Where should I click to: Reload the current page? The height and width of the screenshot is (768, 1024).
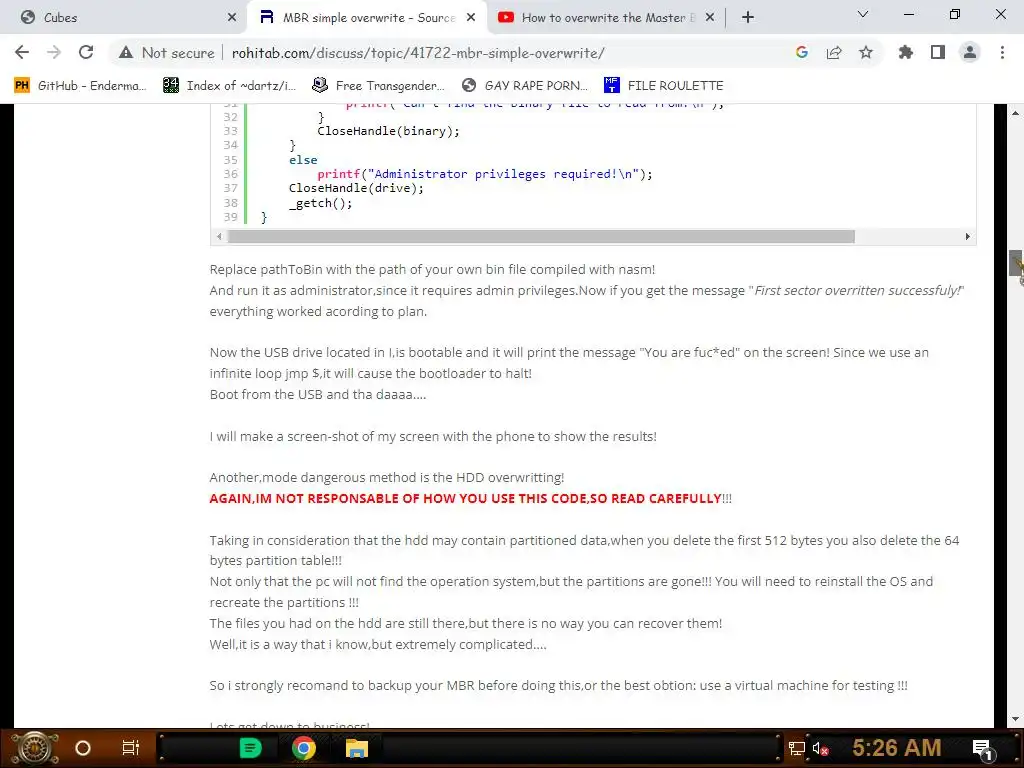(86, 52)
